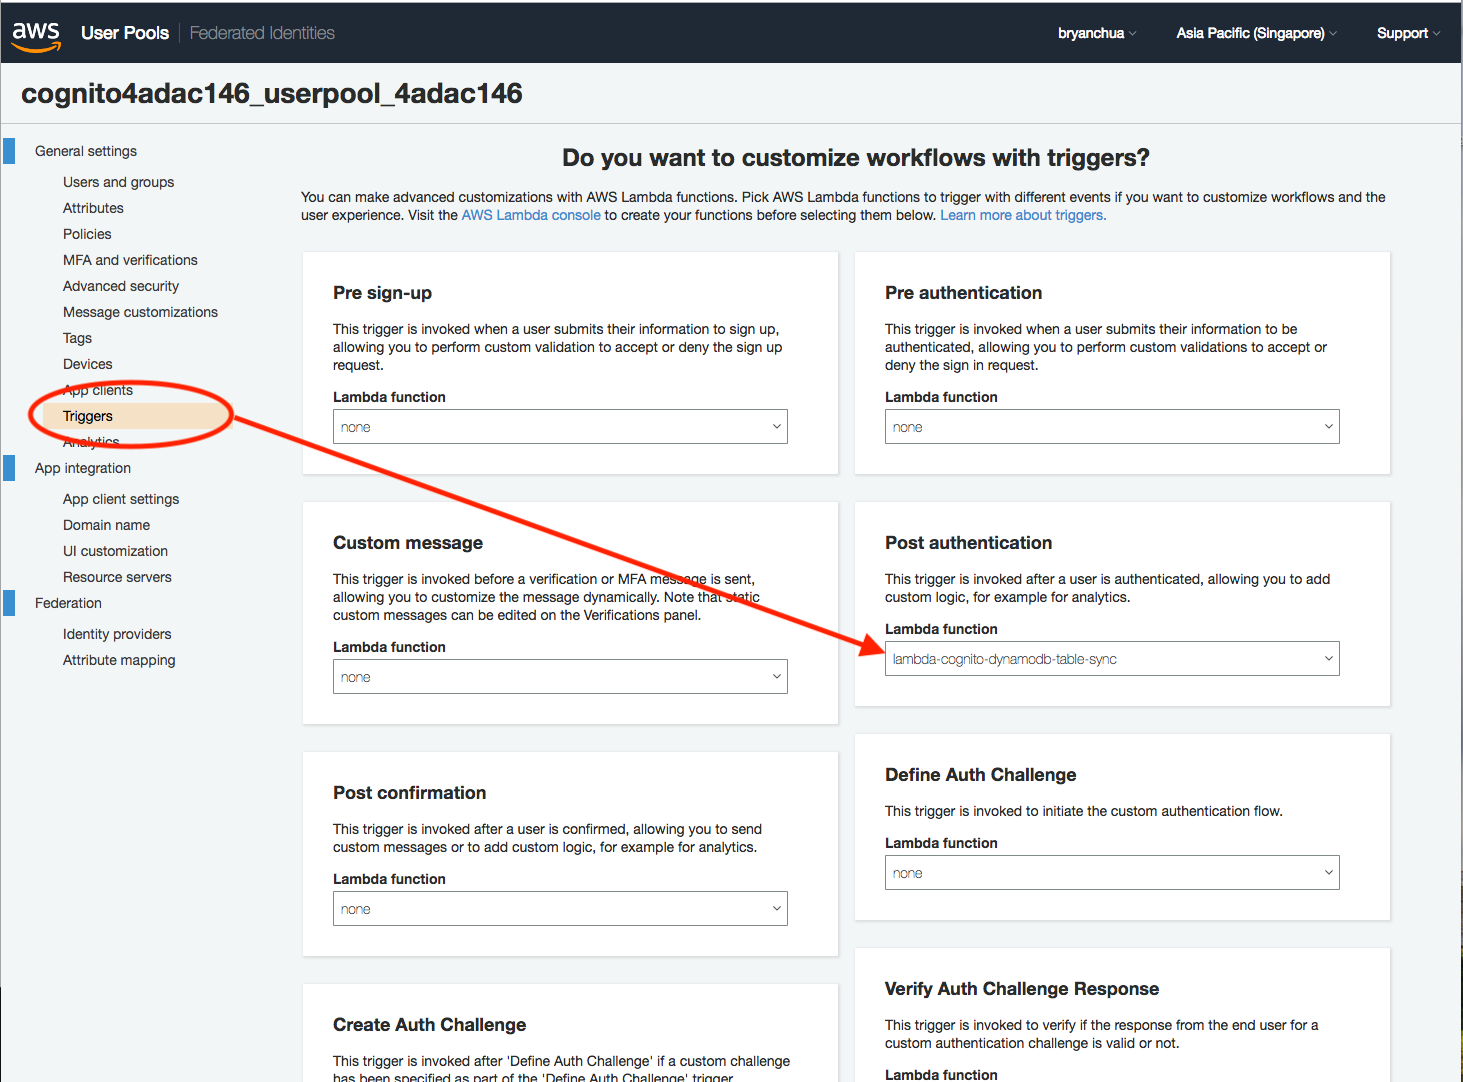Open Users and groups page
Image resolution: width=1463 pixels, height=1082 pixels.
[x=118, y=182]
